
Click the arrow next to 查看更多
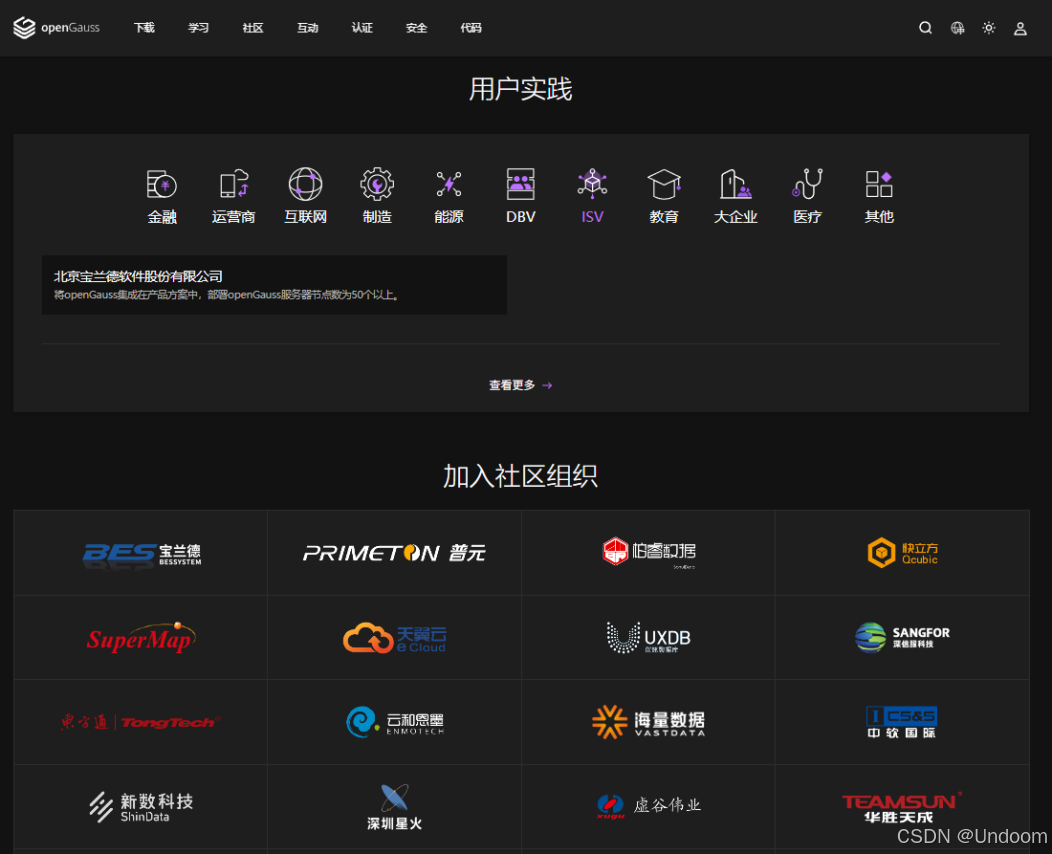click(547, 385)
